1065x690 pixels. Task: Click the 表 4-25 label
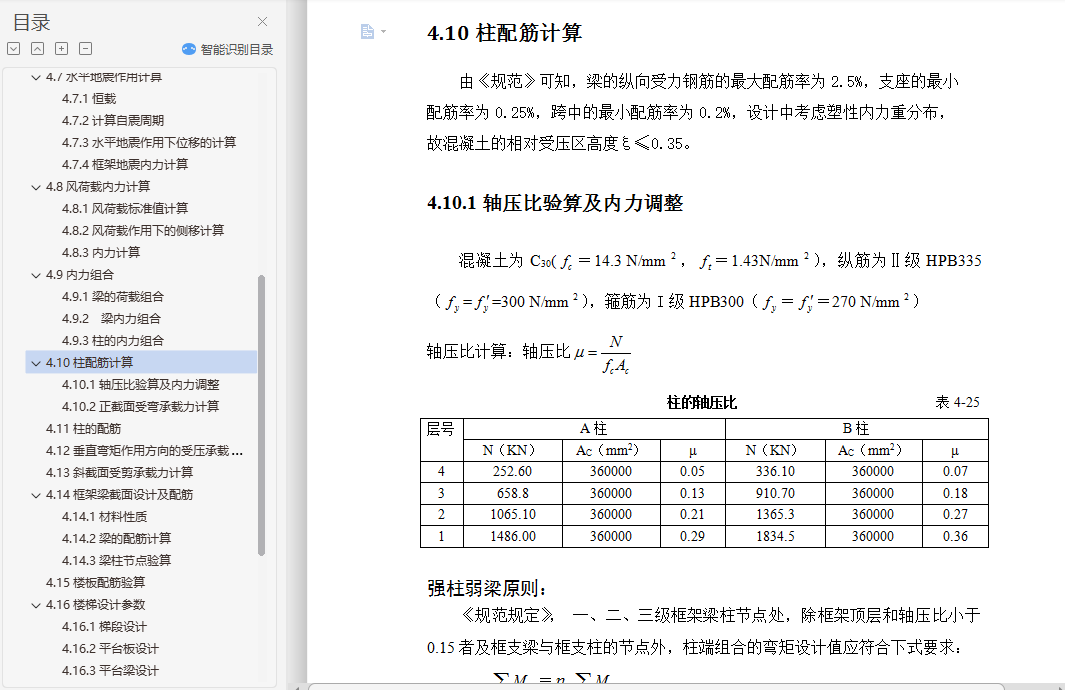tap(957, 402)
